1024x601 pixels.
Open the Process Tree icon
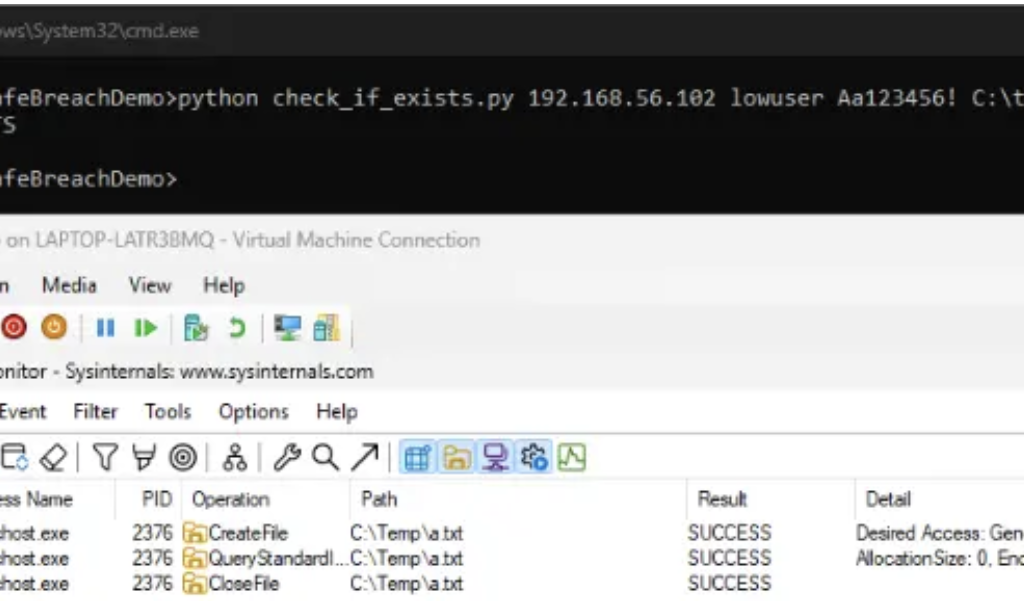[235, 458]
